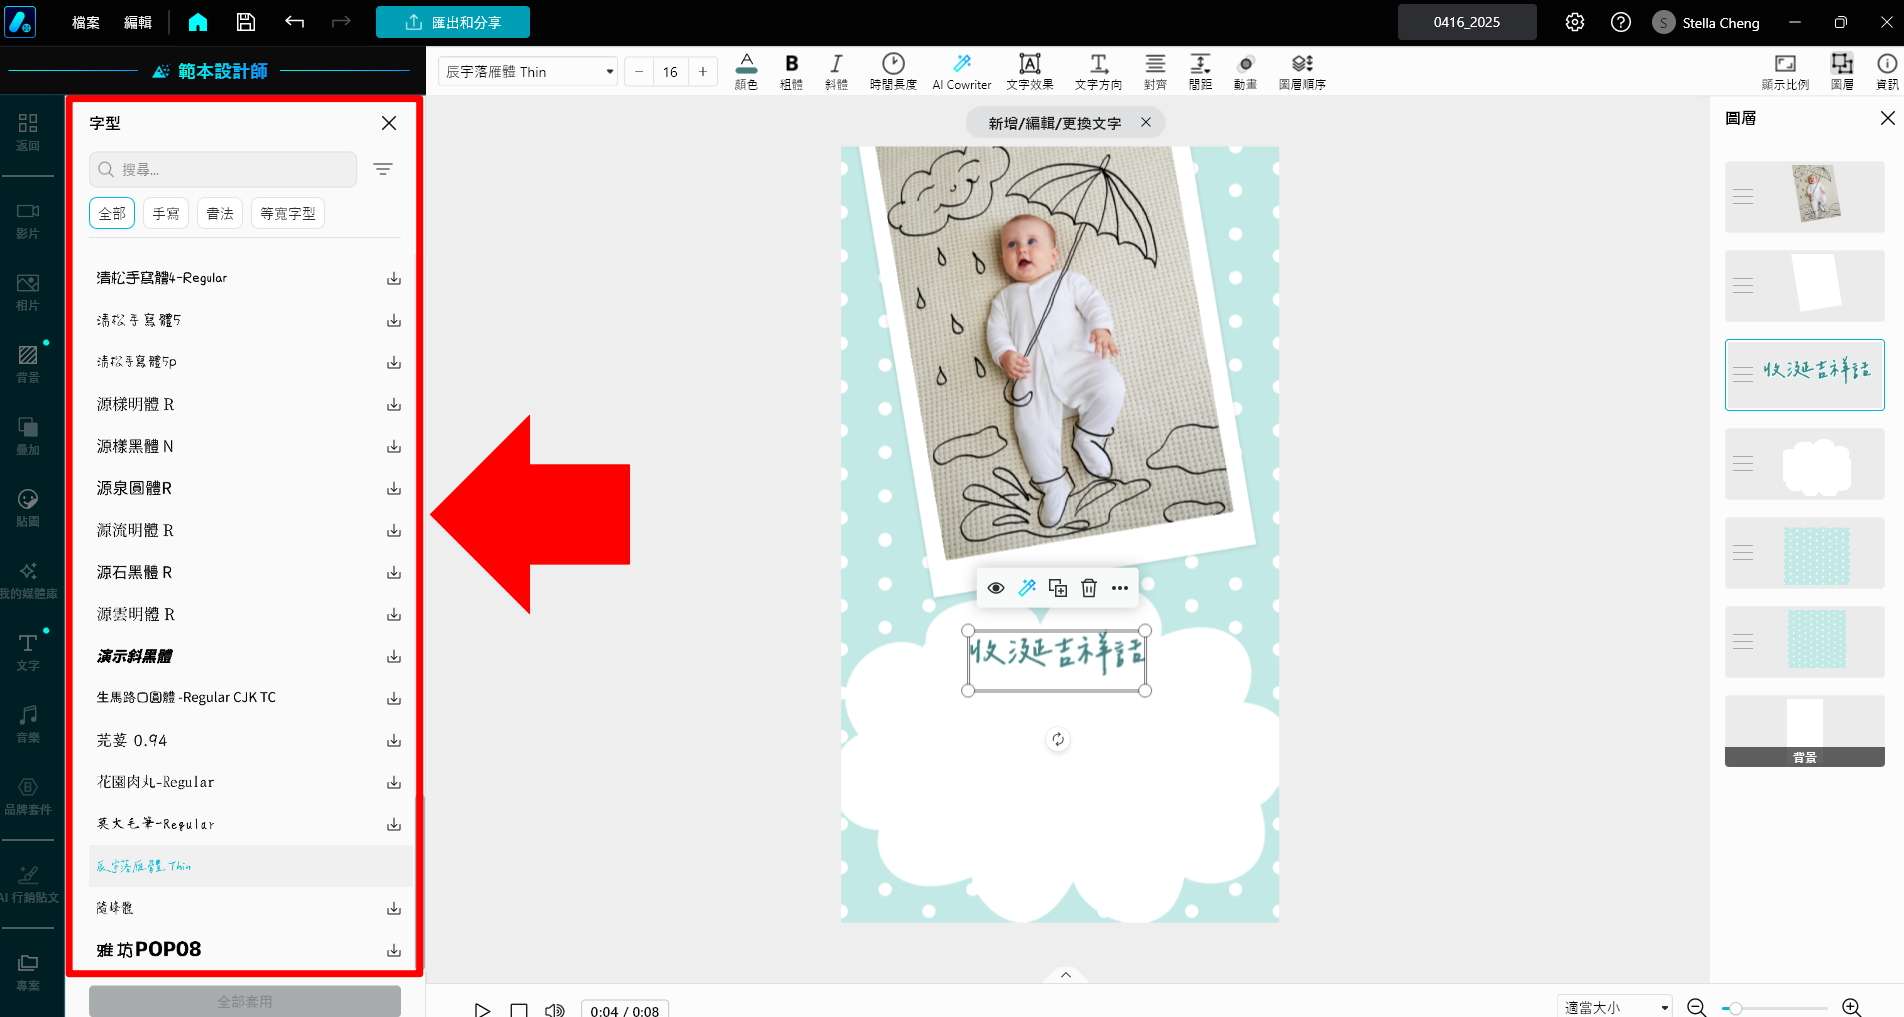Close the 字型 font panel
The height and width of the screenshot is (1017, 1904).
coord(389,122)
